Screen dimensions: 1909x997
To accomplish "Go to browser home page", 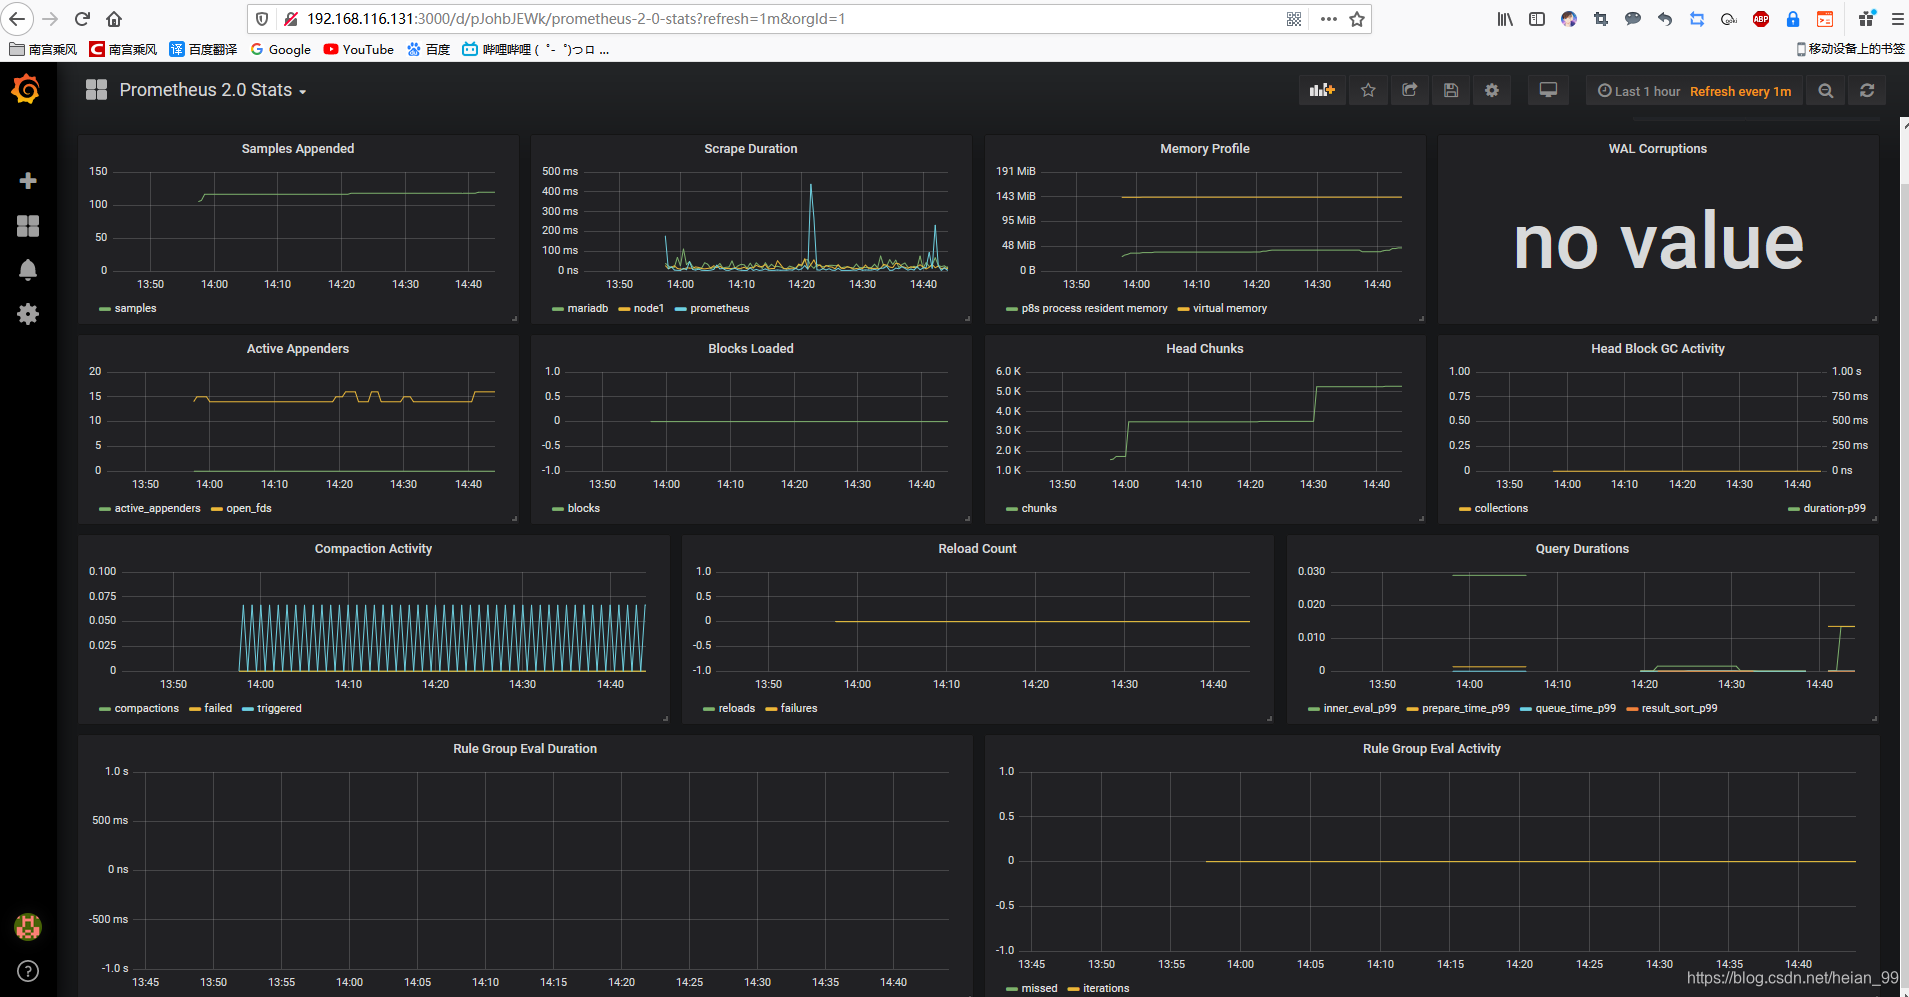I will (114, 19).
